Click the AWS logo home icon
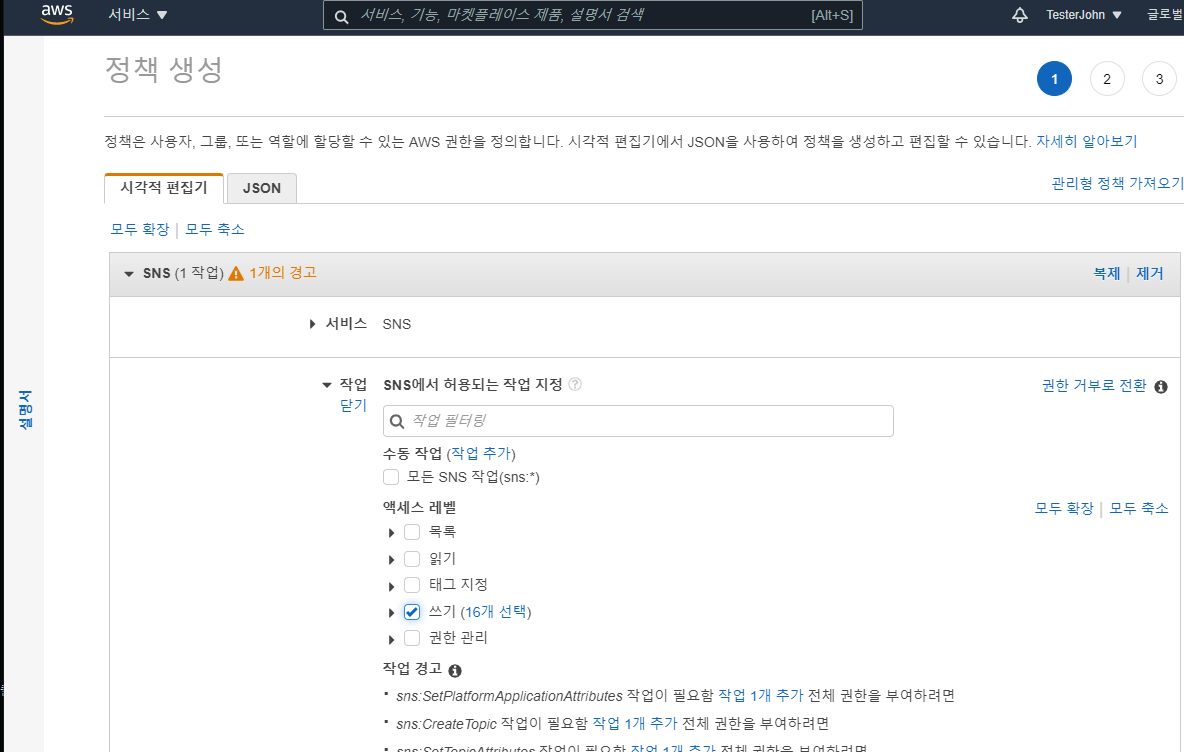This screenshot has width=1184, height=752. 57,14
